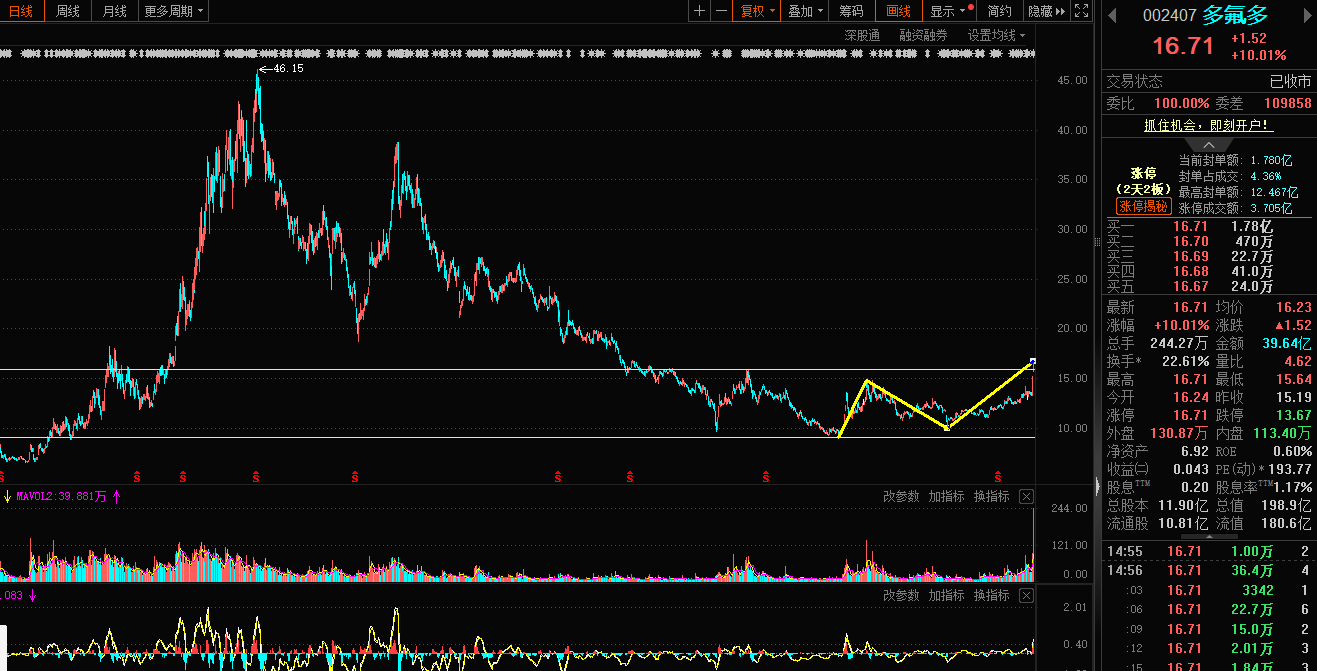The width and height of the screenshot is (1317, 671).
Task: Click the 外盘 value 130.87万
Action: 1179,433
